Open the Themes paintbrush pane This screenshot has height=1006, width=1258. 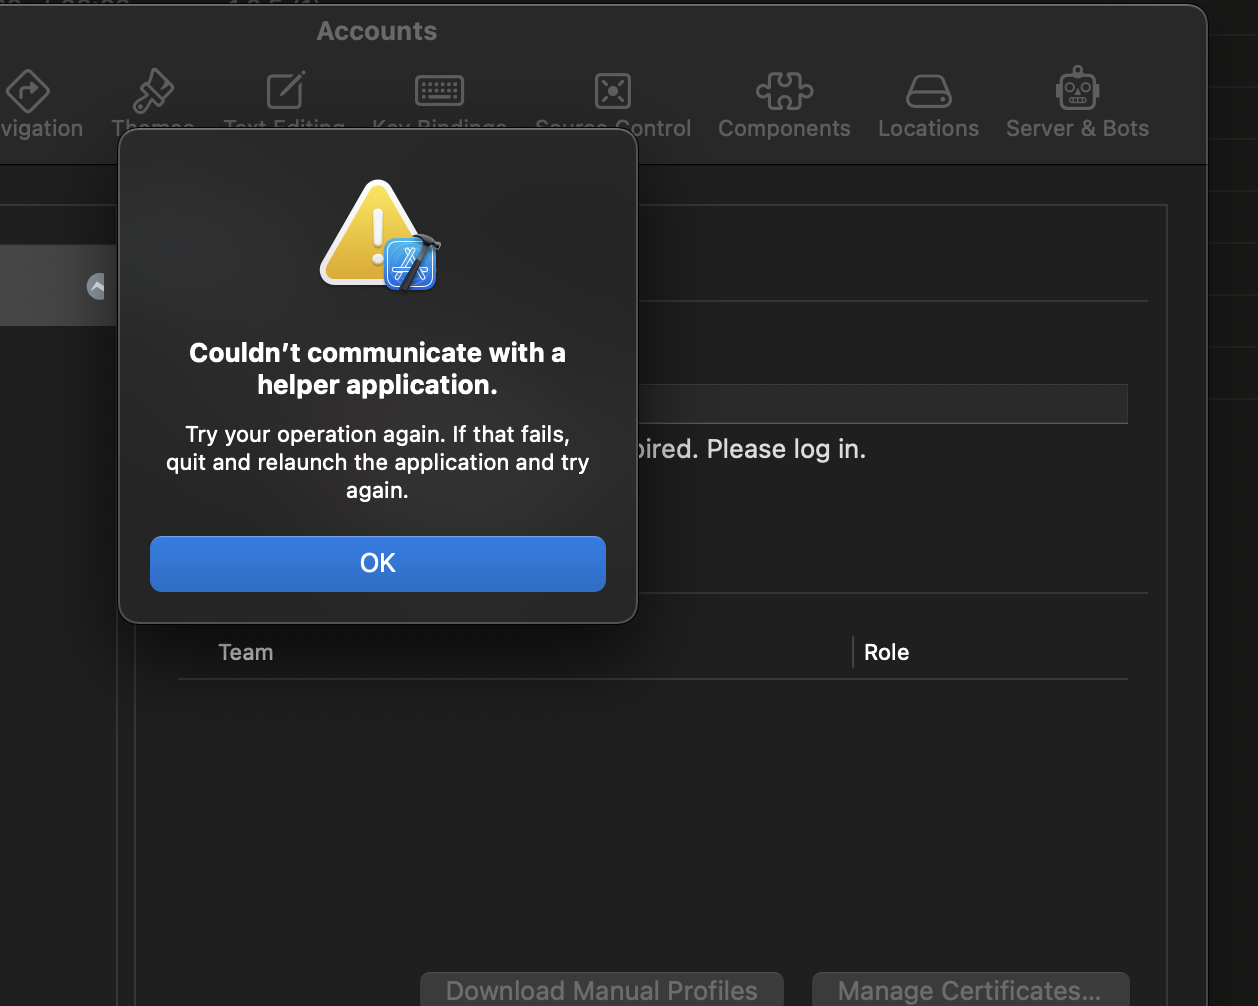pos(154,93)
